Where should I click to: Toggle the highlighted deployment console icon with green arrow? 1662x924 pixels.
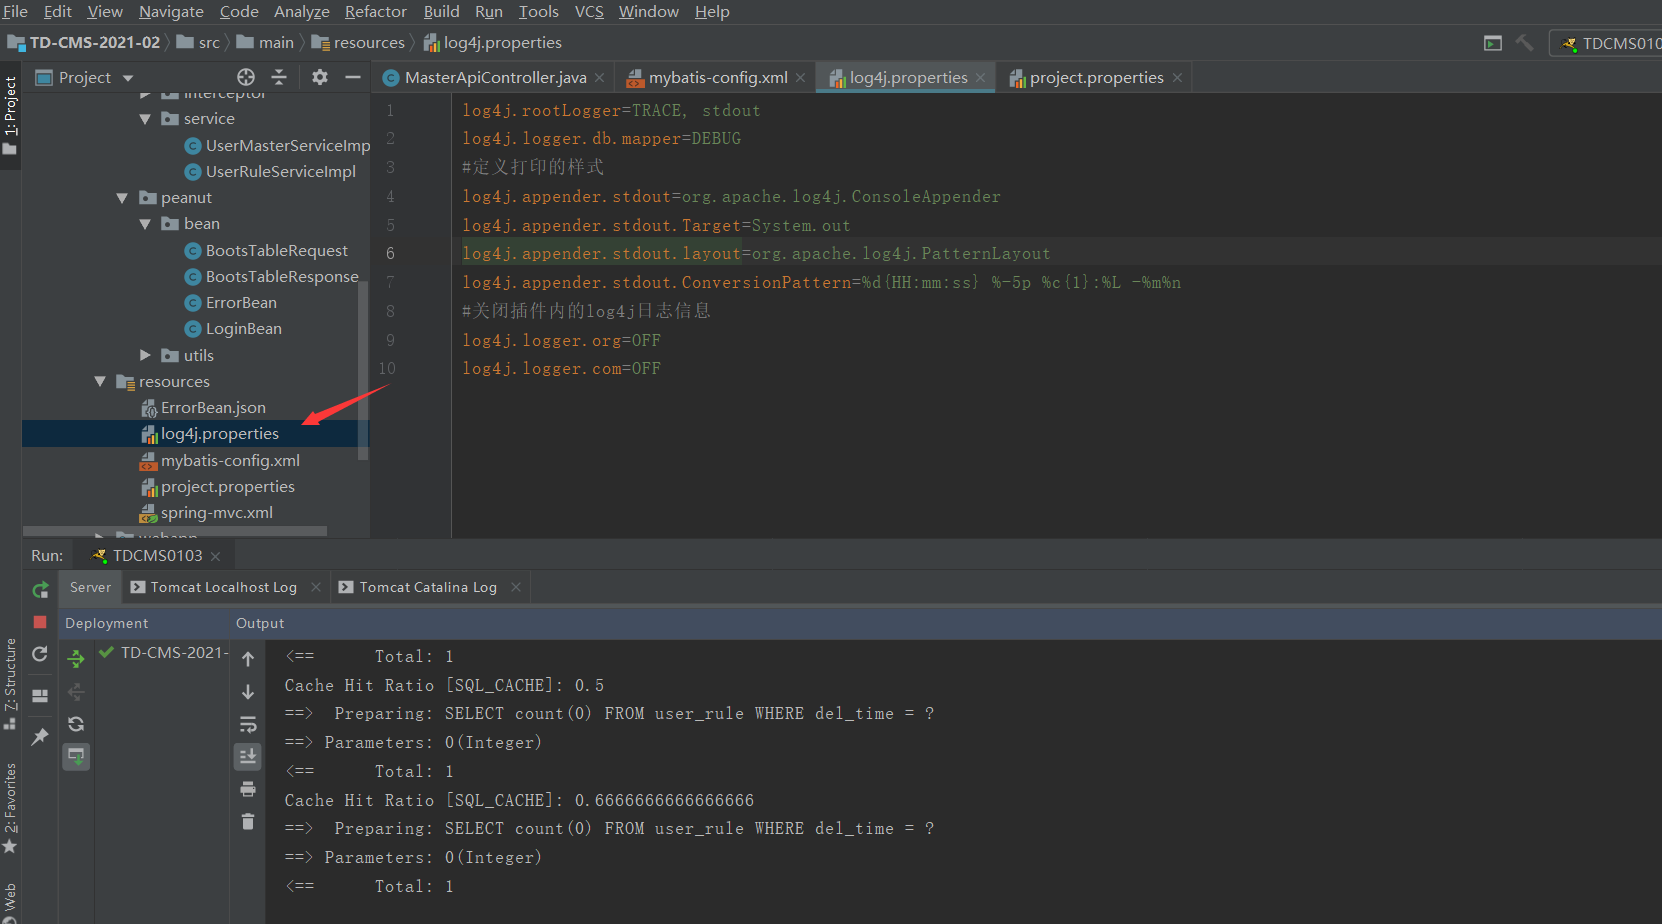[76, 757]
